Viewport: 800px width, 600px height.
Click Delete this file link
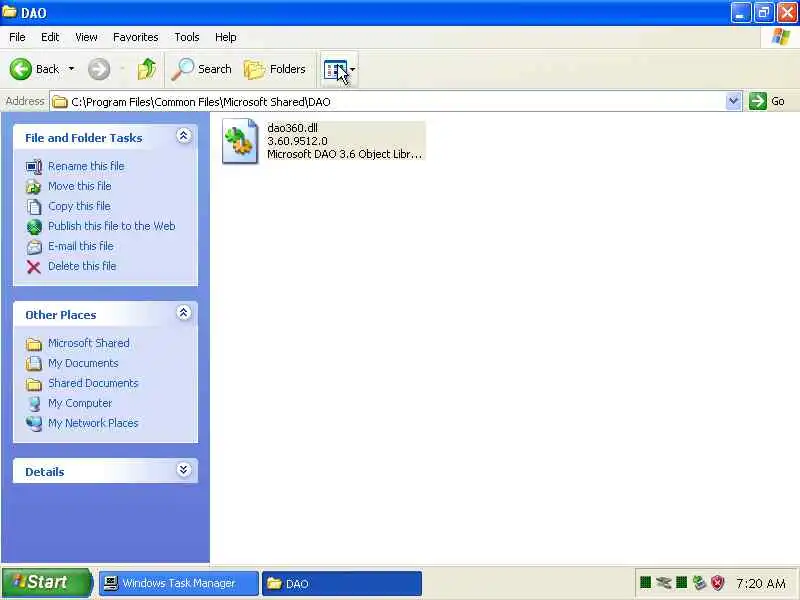point(82,265)
